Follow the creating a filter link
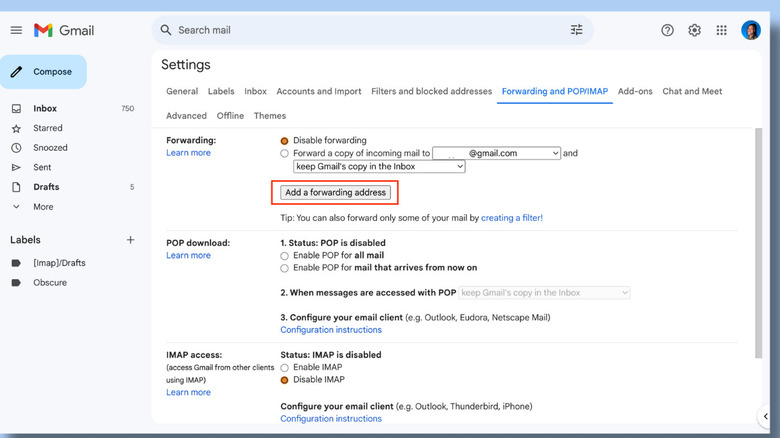Screen dimensions: 780x438 click(x=511, y=217)
